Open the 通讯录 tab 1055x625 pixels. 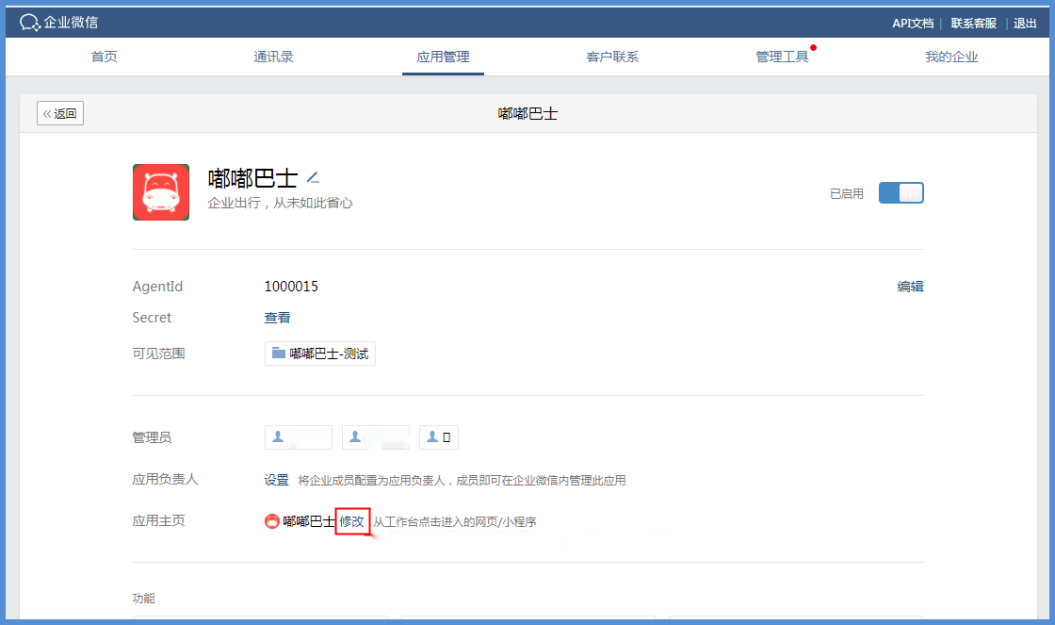pyautogui.click(x=273, y=57)
